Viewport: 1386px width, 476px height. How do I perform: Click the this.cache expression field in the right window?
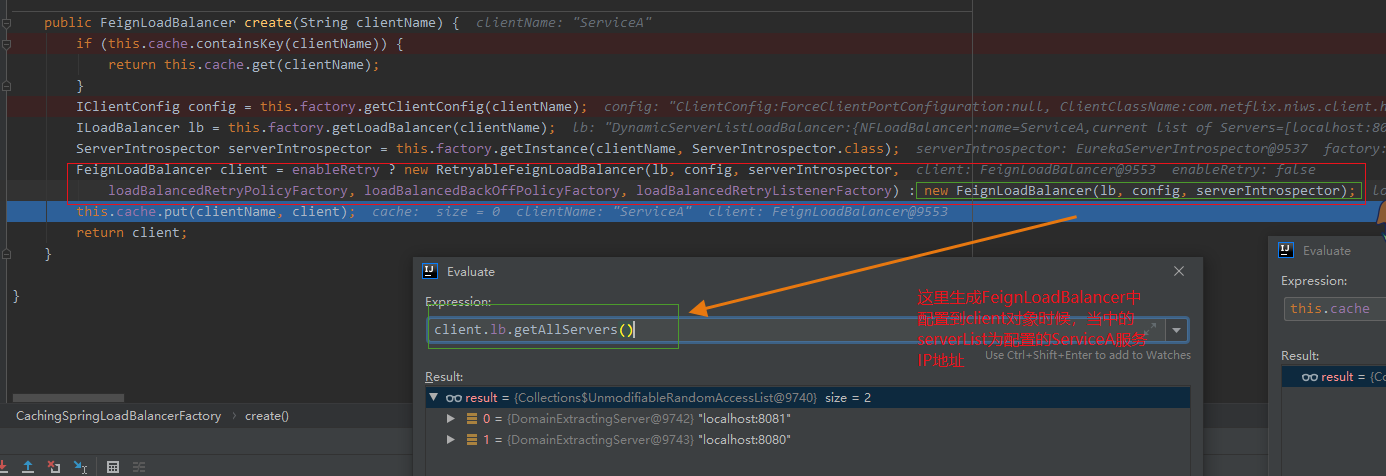point(1335,308)
